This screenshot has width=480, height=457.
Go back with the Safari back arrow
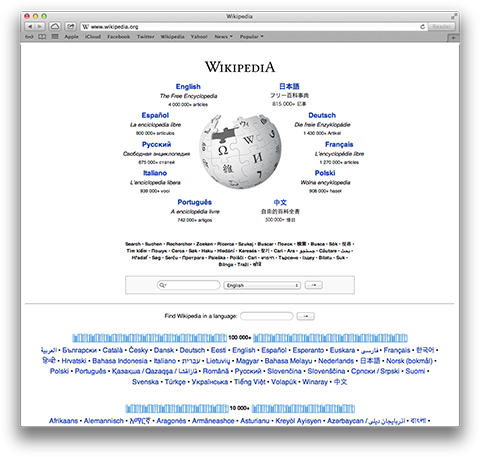tap(30, 26)
